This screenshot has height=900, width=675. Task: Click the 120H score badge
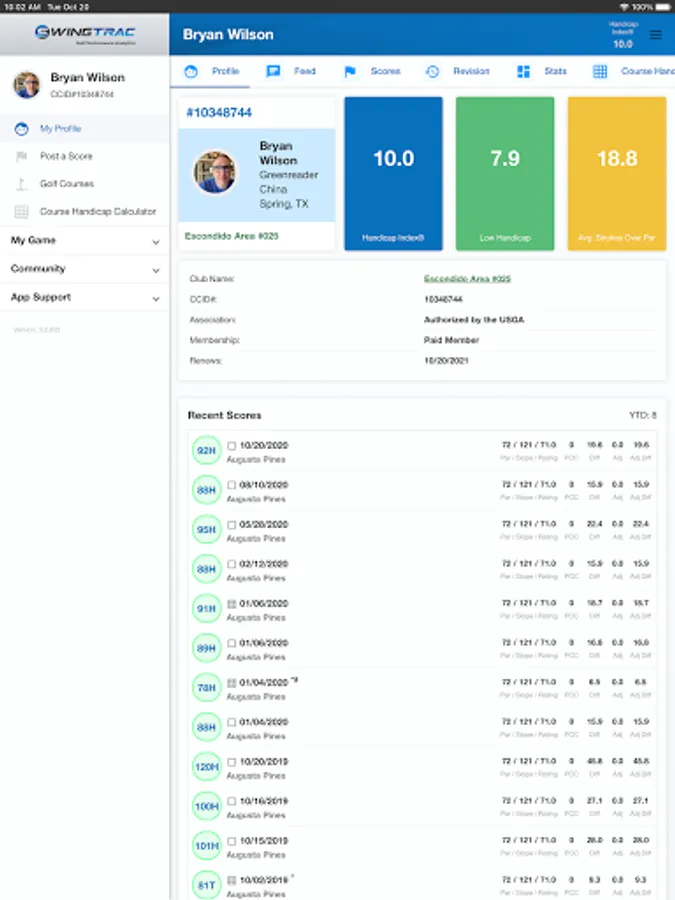pyautogui.click(x=207, y=767)
